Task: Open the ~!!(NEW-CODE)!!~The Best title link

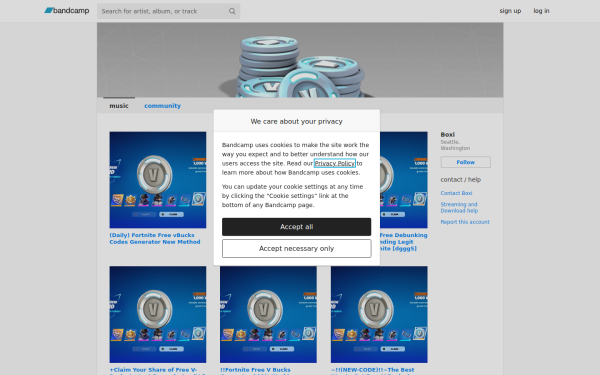Action: [x=373, y=370]
